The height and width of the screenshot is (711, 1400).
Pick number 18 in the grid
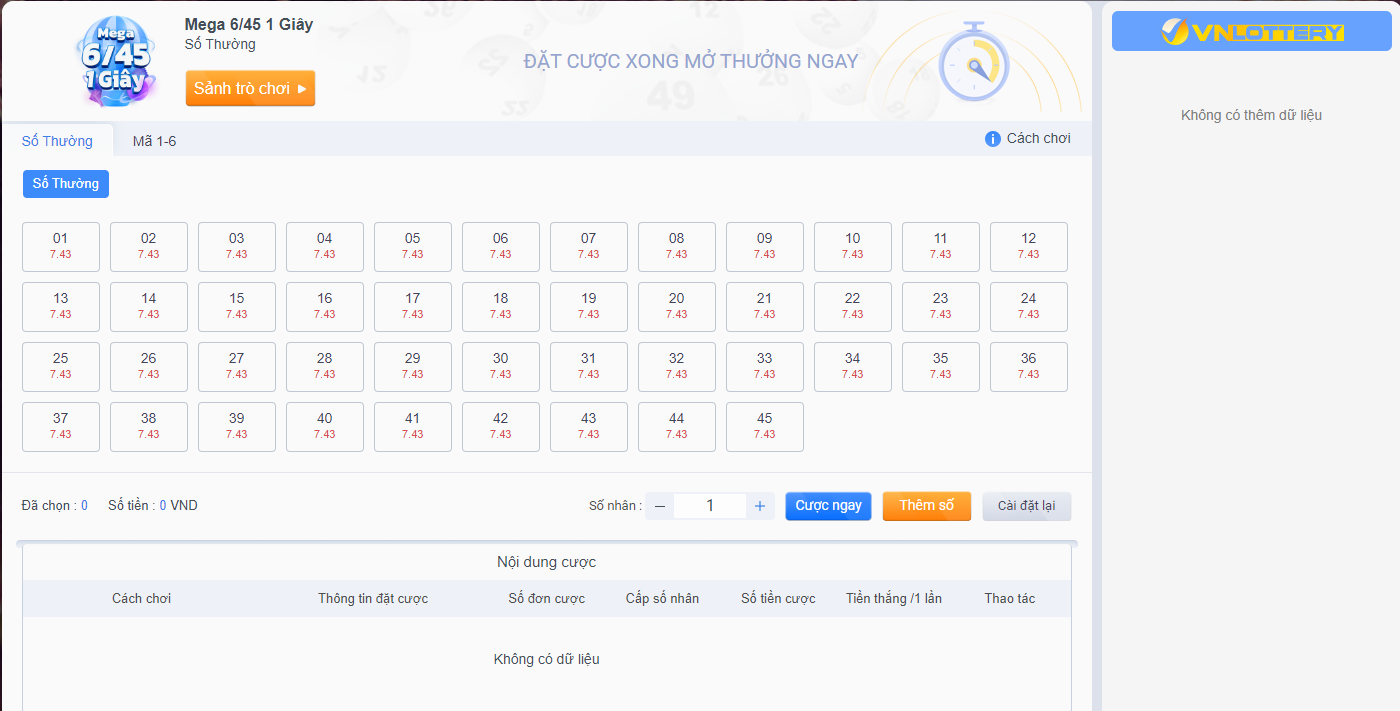coord(500,306)
